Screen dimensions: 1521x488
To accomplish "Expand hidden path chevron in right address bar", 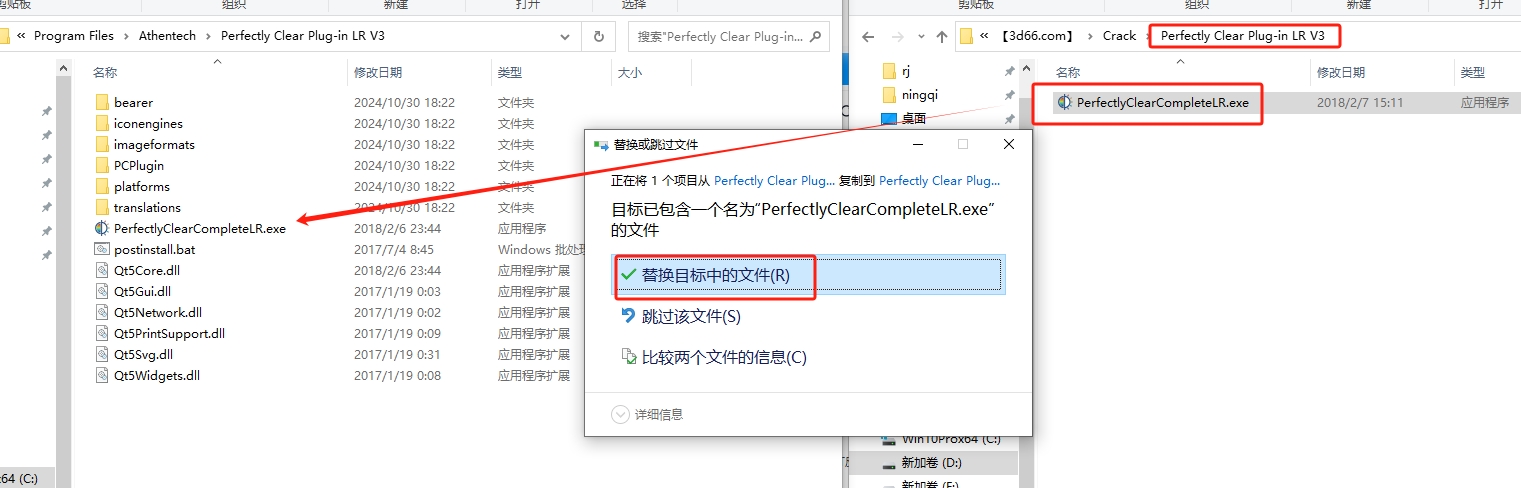I will tap(985, 36).
